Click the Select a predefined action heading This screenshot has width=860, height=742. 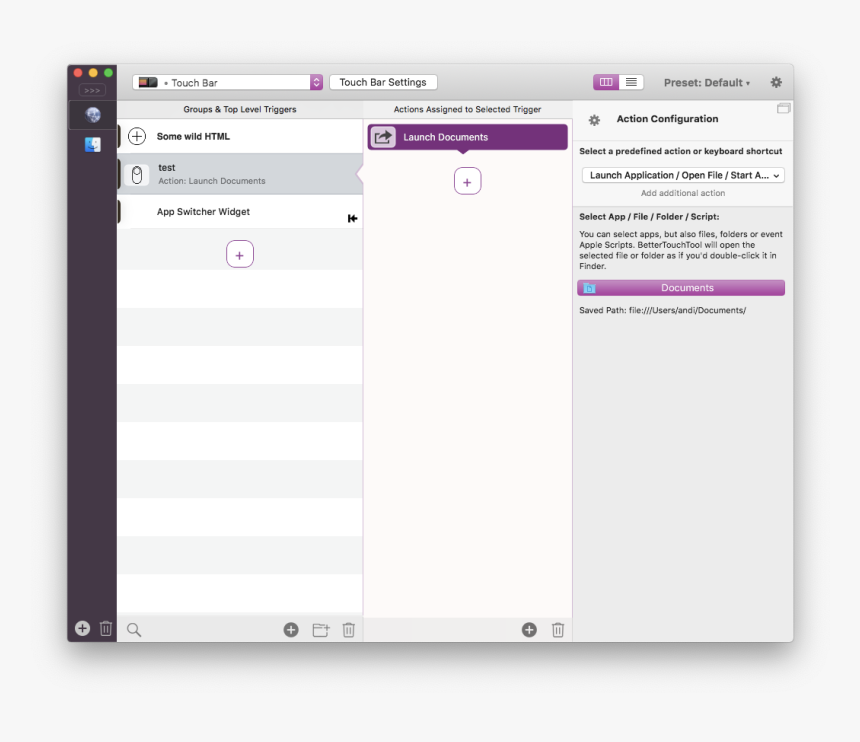(681, 151)
